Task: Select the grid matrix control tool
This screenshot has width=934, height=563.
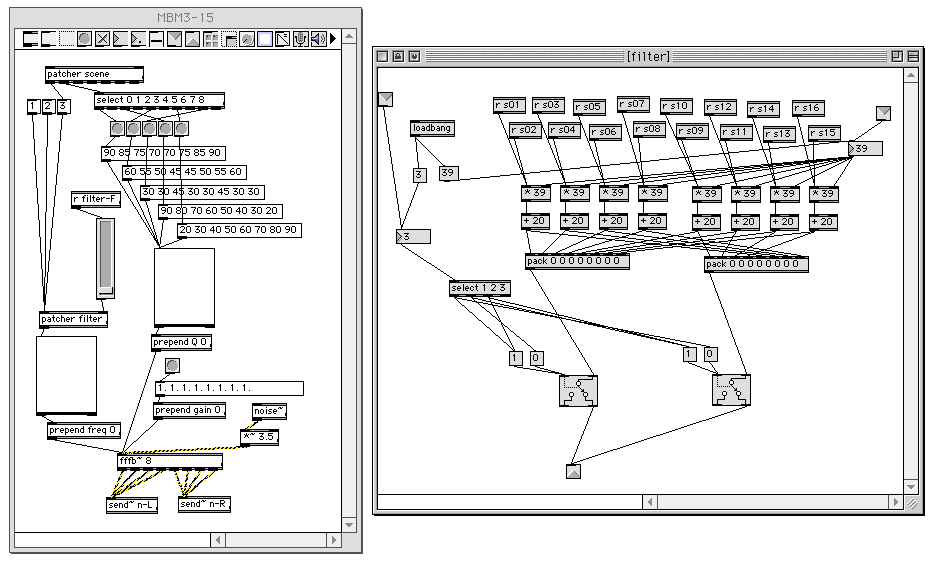Action: [210, 39]
